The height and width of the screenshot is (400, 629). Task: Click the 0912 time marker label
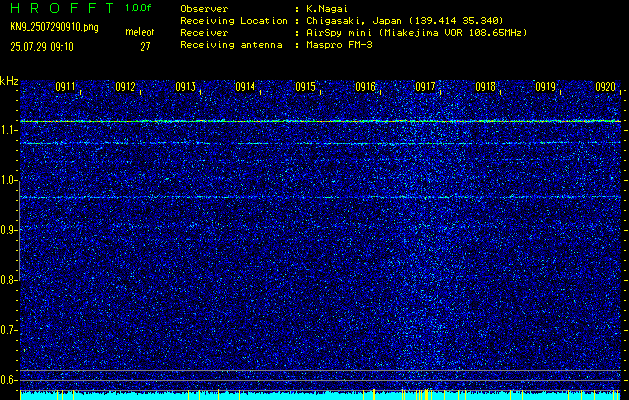pyautogui.click(x=125, y=87)
